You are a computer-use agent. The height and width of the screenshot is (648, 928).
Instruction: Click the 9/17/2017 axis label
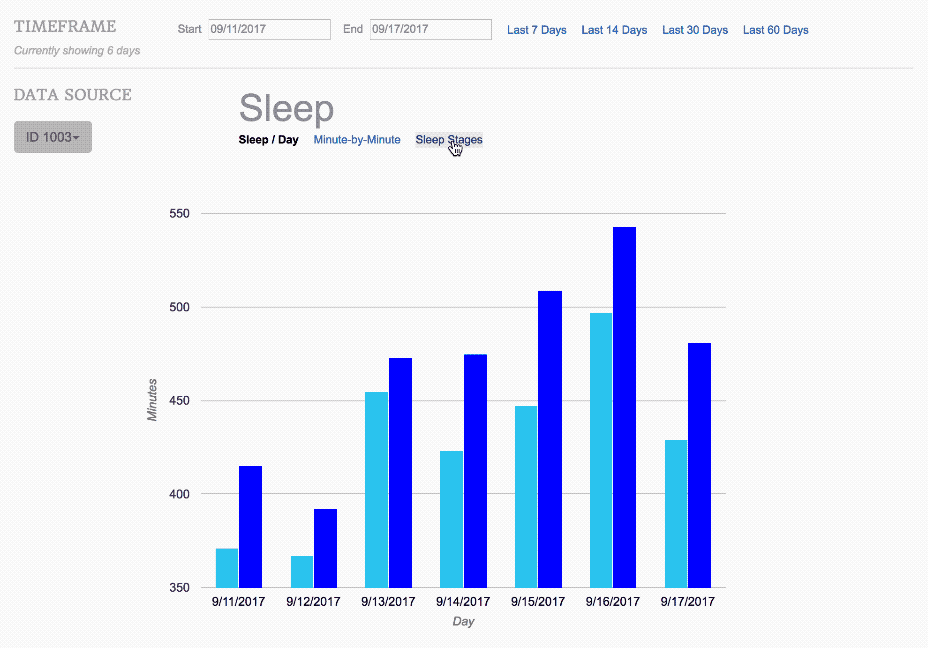[x=688, y=602]
